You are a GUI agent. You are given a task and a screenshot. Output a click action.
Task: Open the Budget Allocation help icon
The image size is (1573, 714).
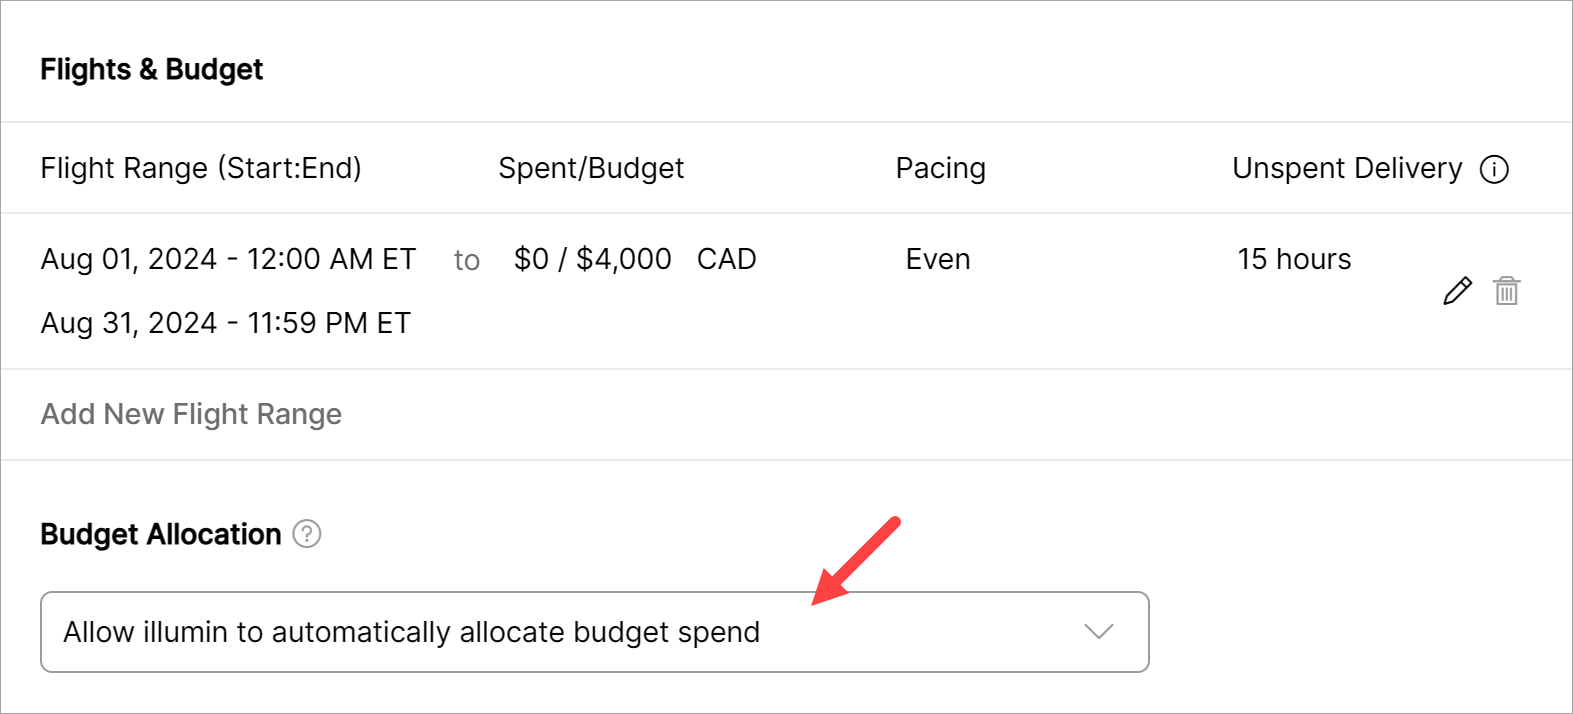tap(307, 534)
